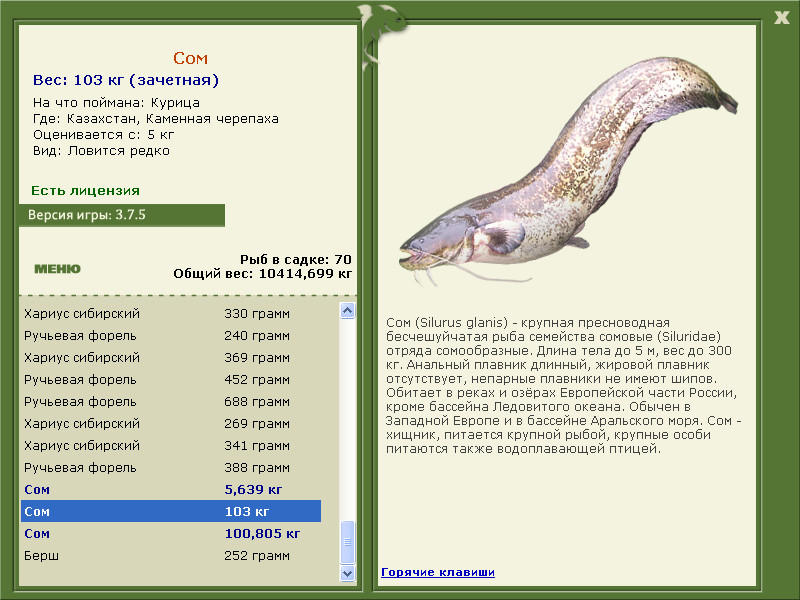The width and height of the screenshot is (800, 600).
Task: Select Ручьевая форель 688 грамм row
Action: [x=171, y=402]
